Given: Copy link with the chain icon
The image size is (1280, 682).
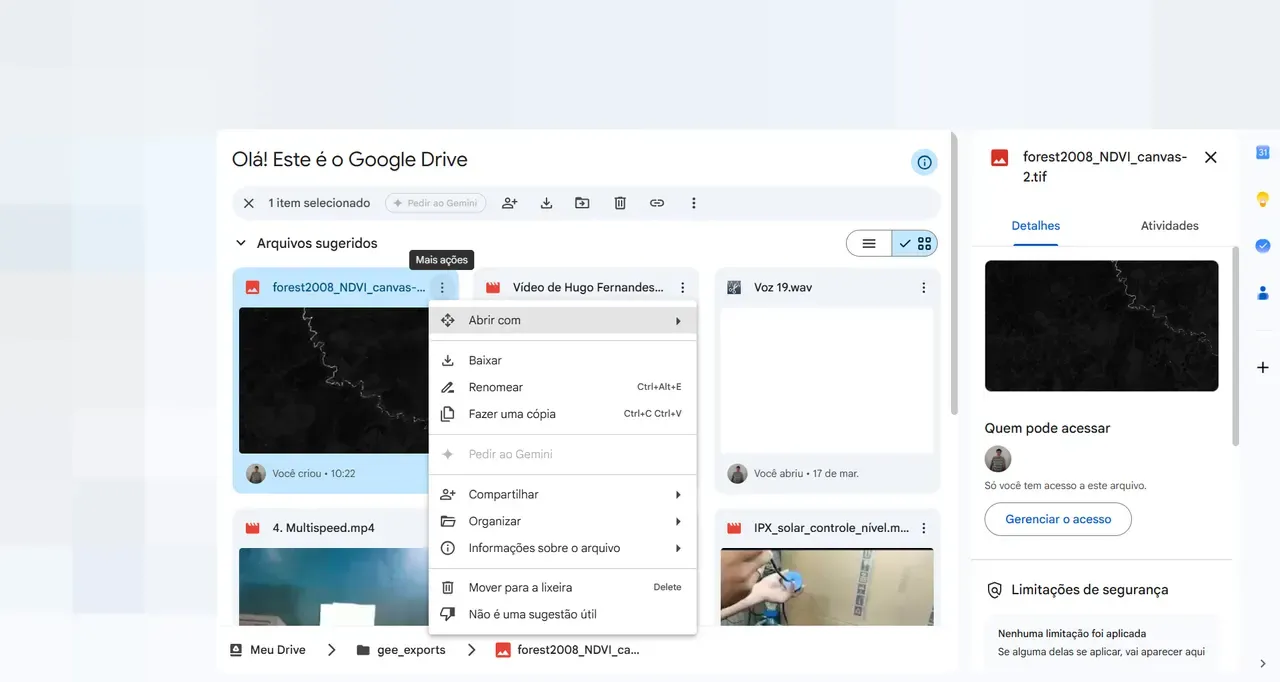Looking at the screenshot, I should tap(657, 203).
